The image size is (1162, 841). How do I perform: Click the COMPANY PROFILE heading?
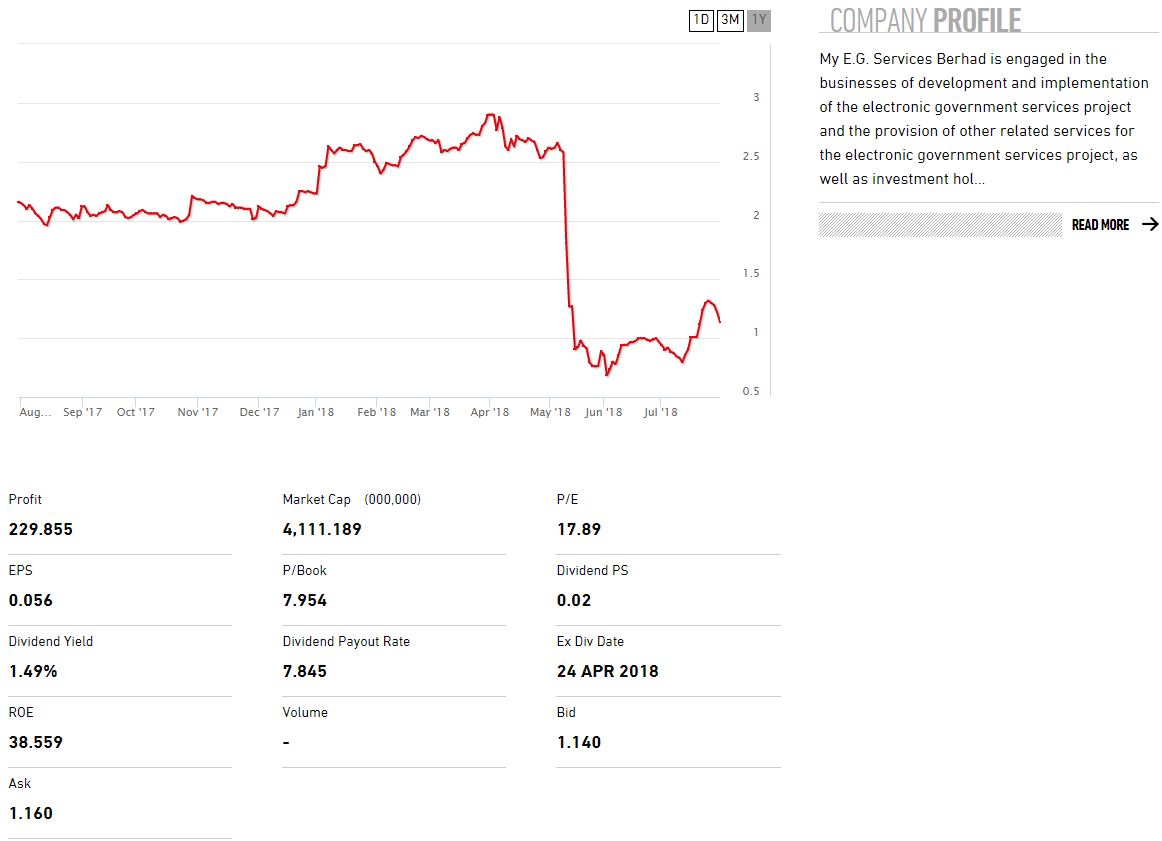(x=925, y=20)
